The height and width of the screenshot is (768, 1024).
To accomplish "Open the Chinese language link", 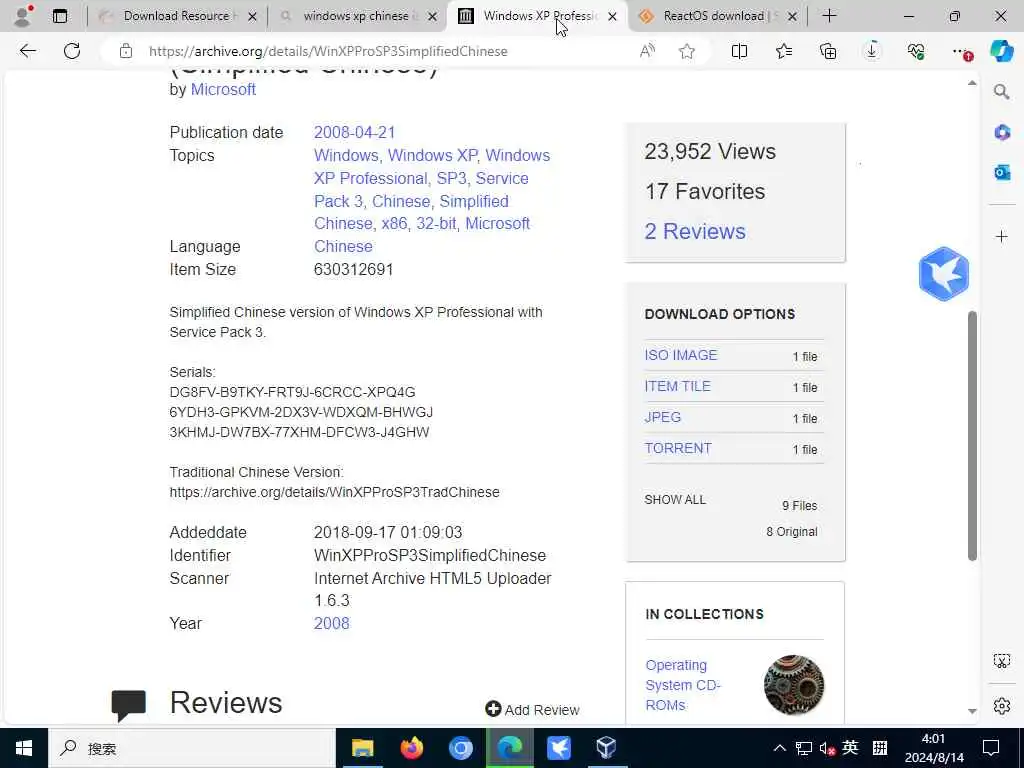I will coord(344,246).
